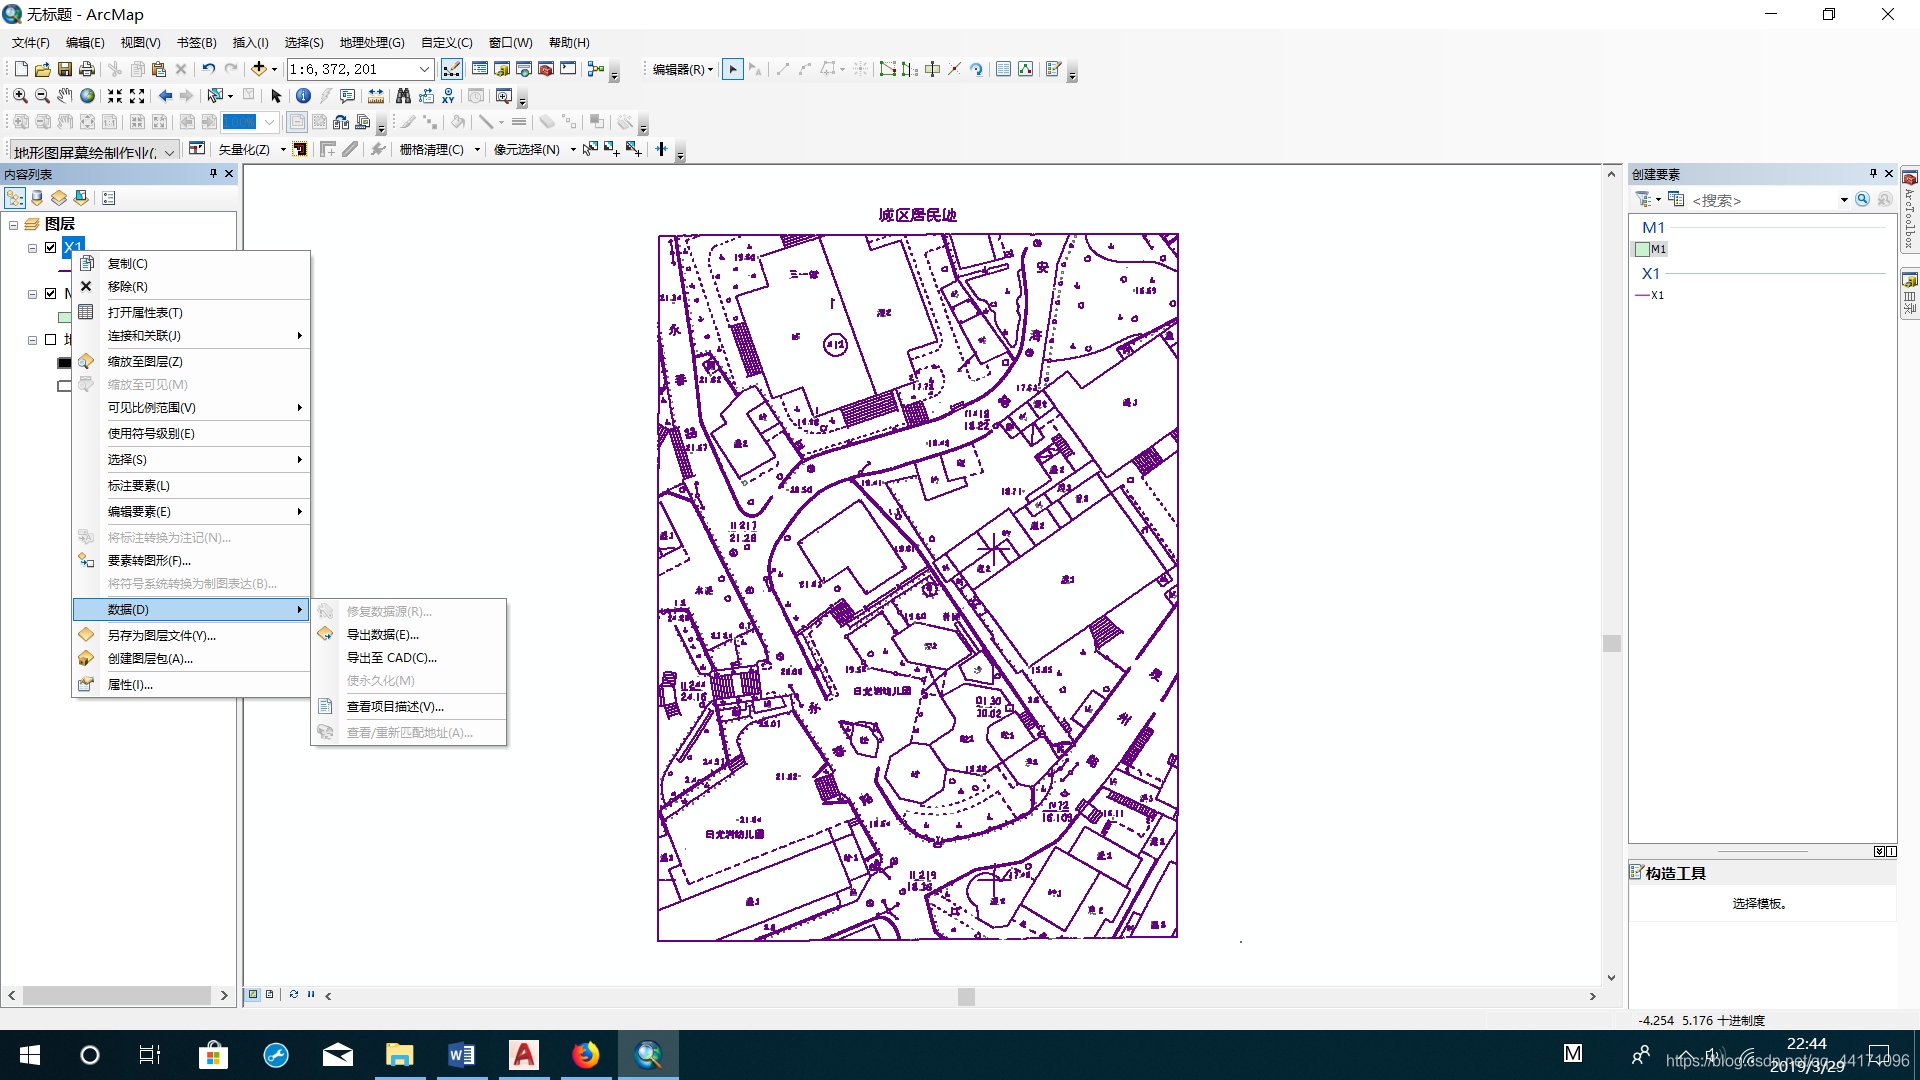Choose 导出数据(E) from the submenu
Screen dimensions: 1920x1080
pos(382,634)
